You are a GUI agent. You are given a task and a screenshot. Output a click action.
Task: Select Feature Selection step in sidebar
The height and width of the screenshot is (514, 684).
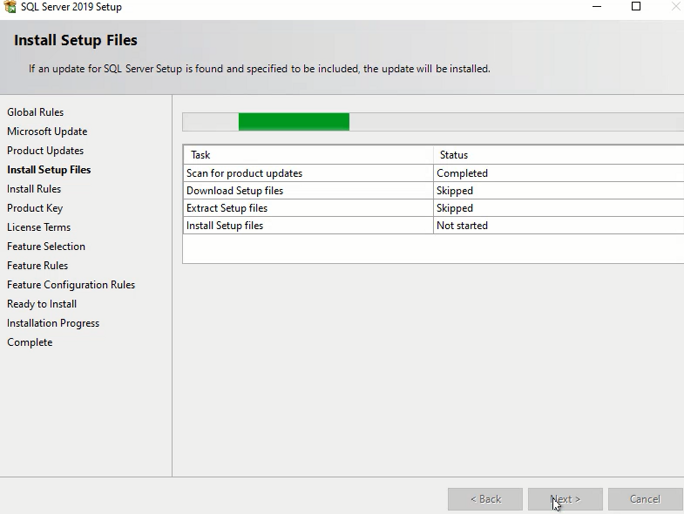coord(46,247)
